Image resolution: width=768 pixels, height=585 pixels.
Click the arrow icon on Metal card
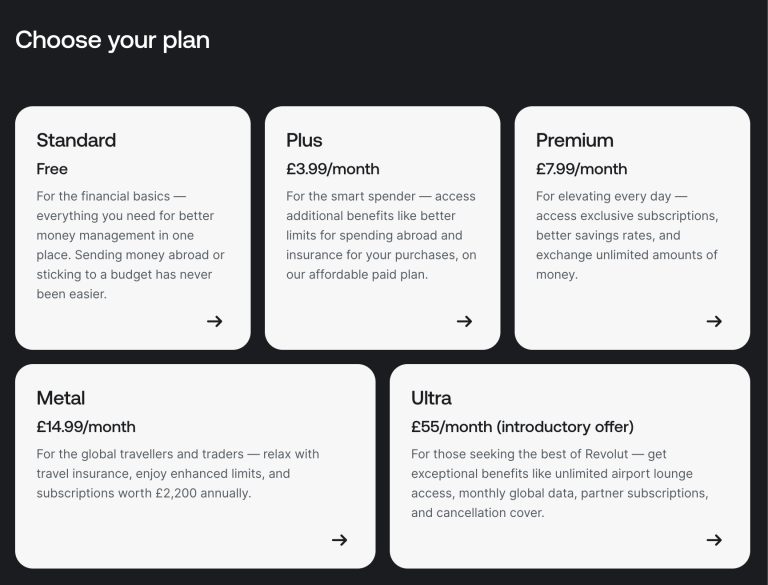tap(339, 540)
